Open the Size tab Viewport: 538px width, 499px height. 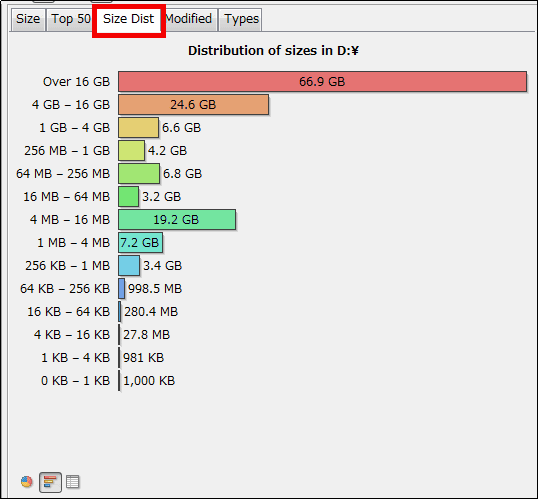[28, 19]
